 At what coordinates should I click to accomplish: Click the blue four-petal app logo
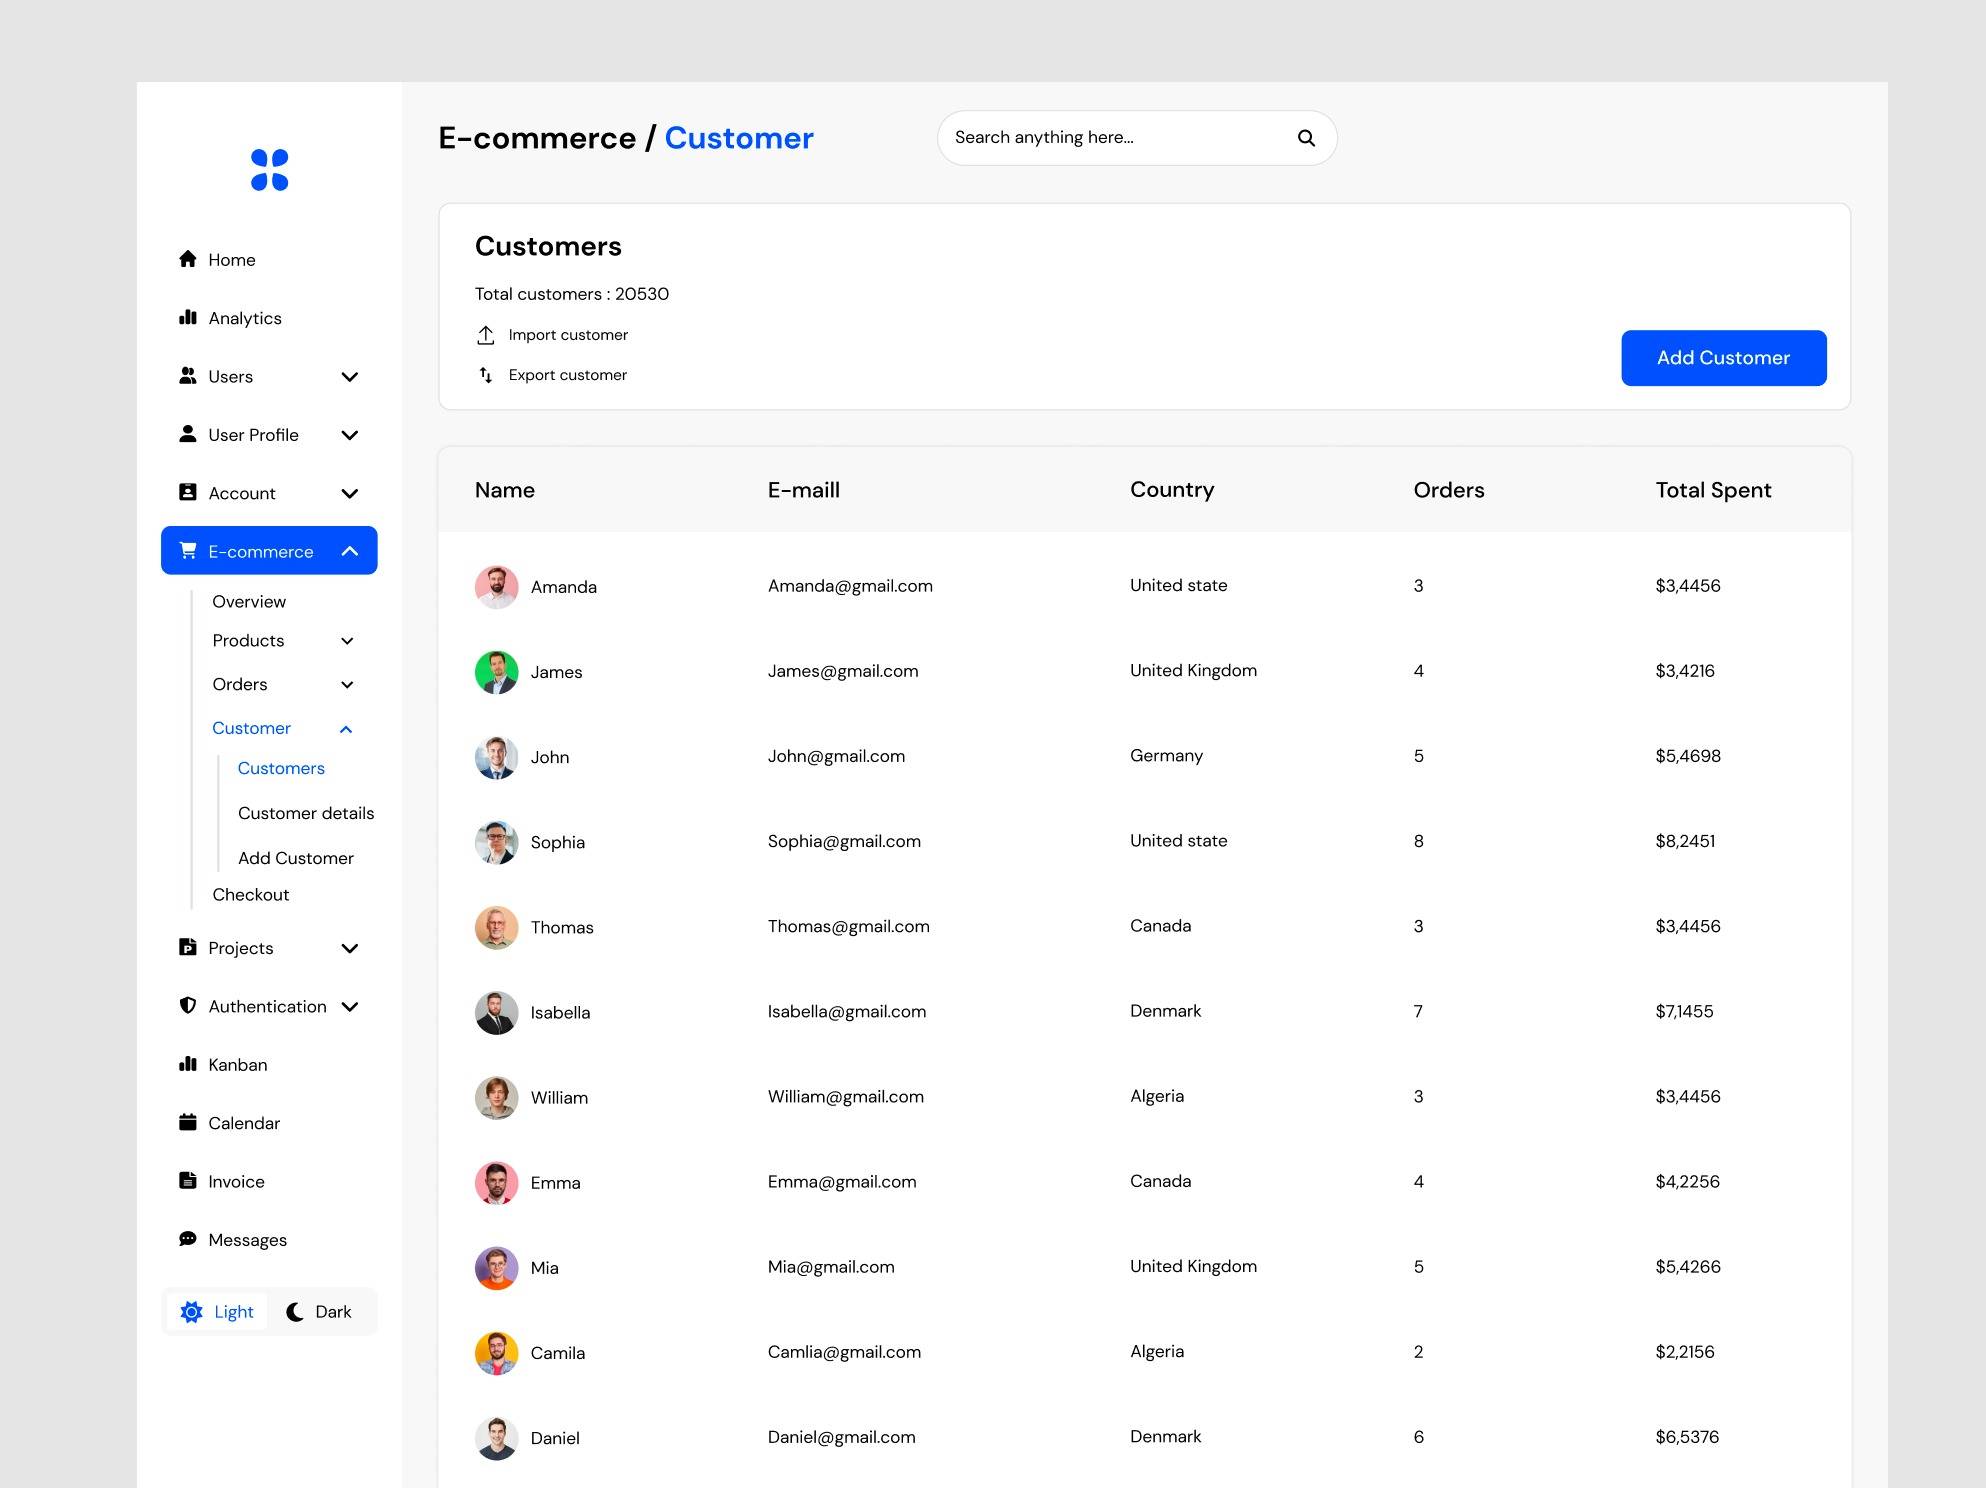tap(269, 170)
